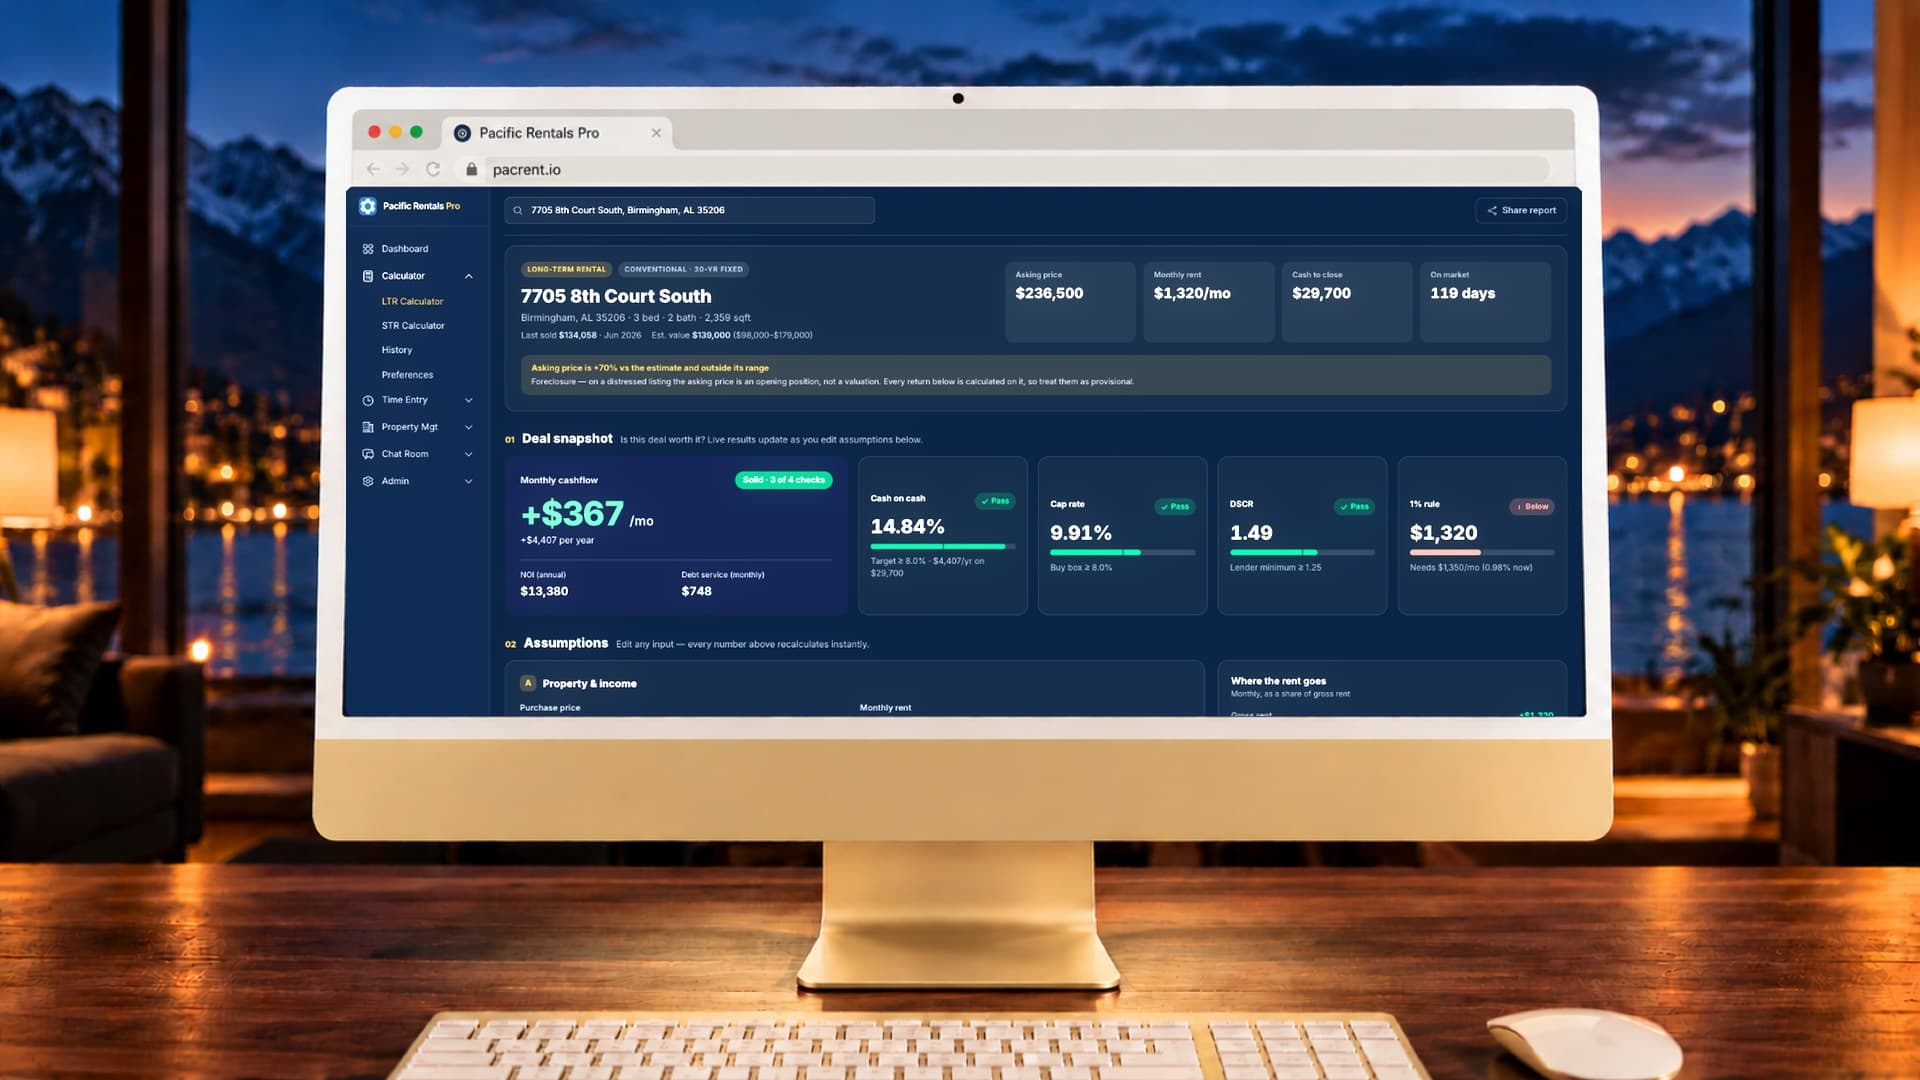Viewport: 1920px width, 1080px height.
Task: Click the +$367 monthly cashflow value
Action: coord(572,514)
